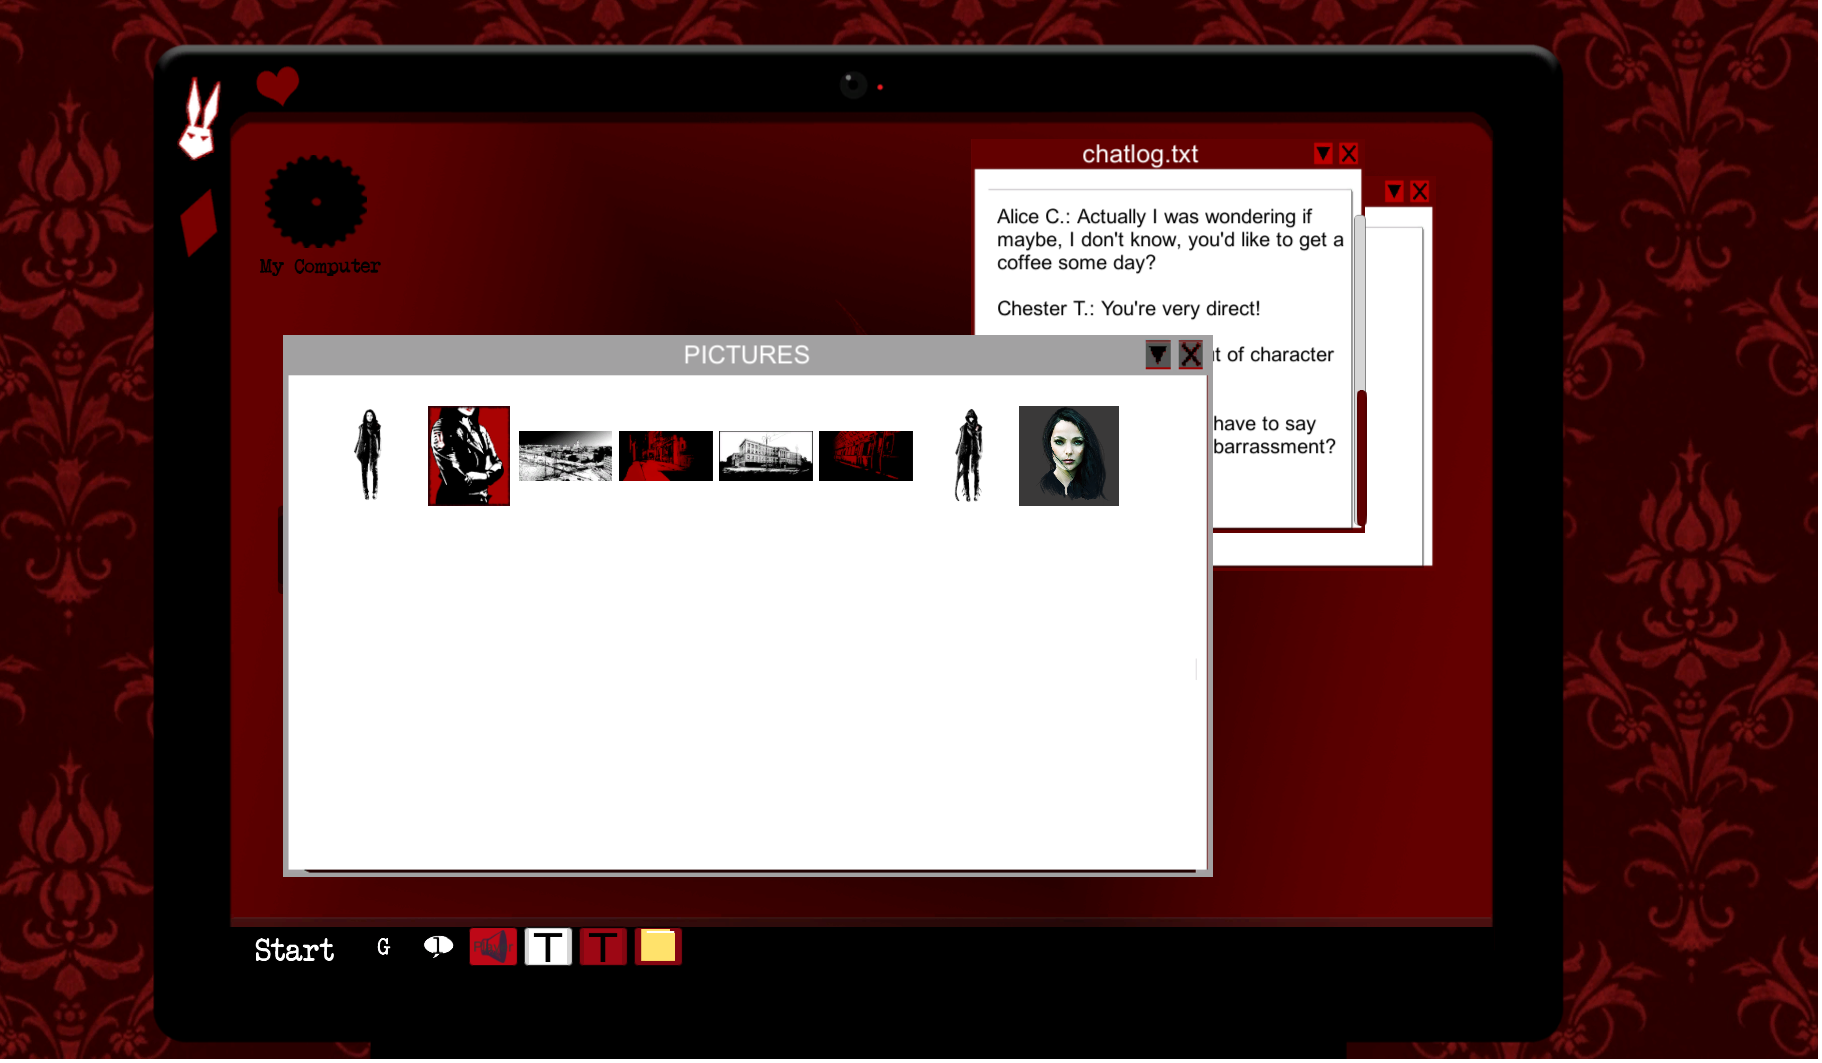Close the PICTURES window
The width and height of the screenshot is (1822, 1063).
click(x=1190, y=354)
